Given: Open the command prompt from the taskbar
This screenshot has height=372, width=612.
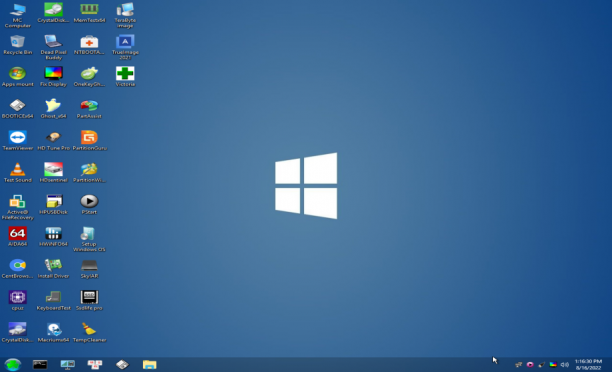Looking at the screenshot, I should point(40,365).
